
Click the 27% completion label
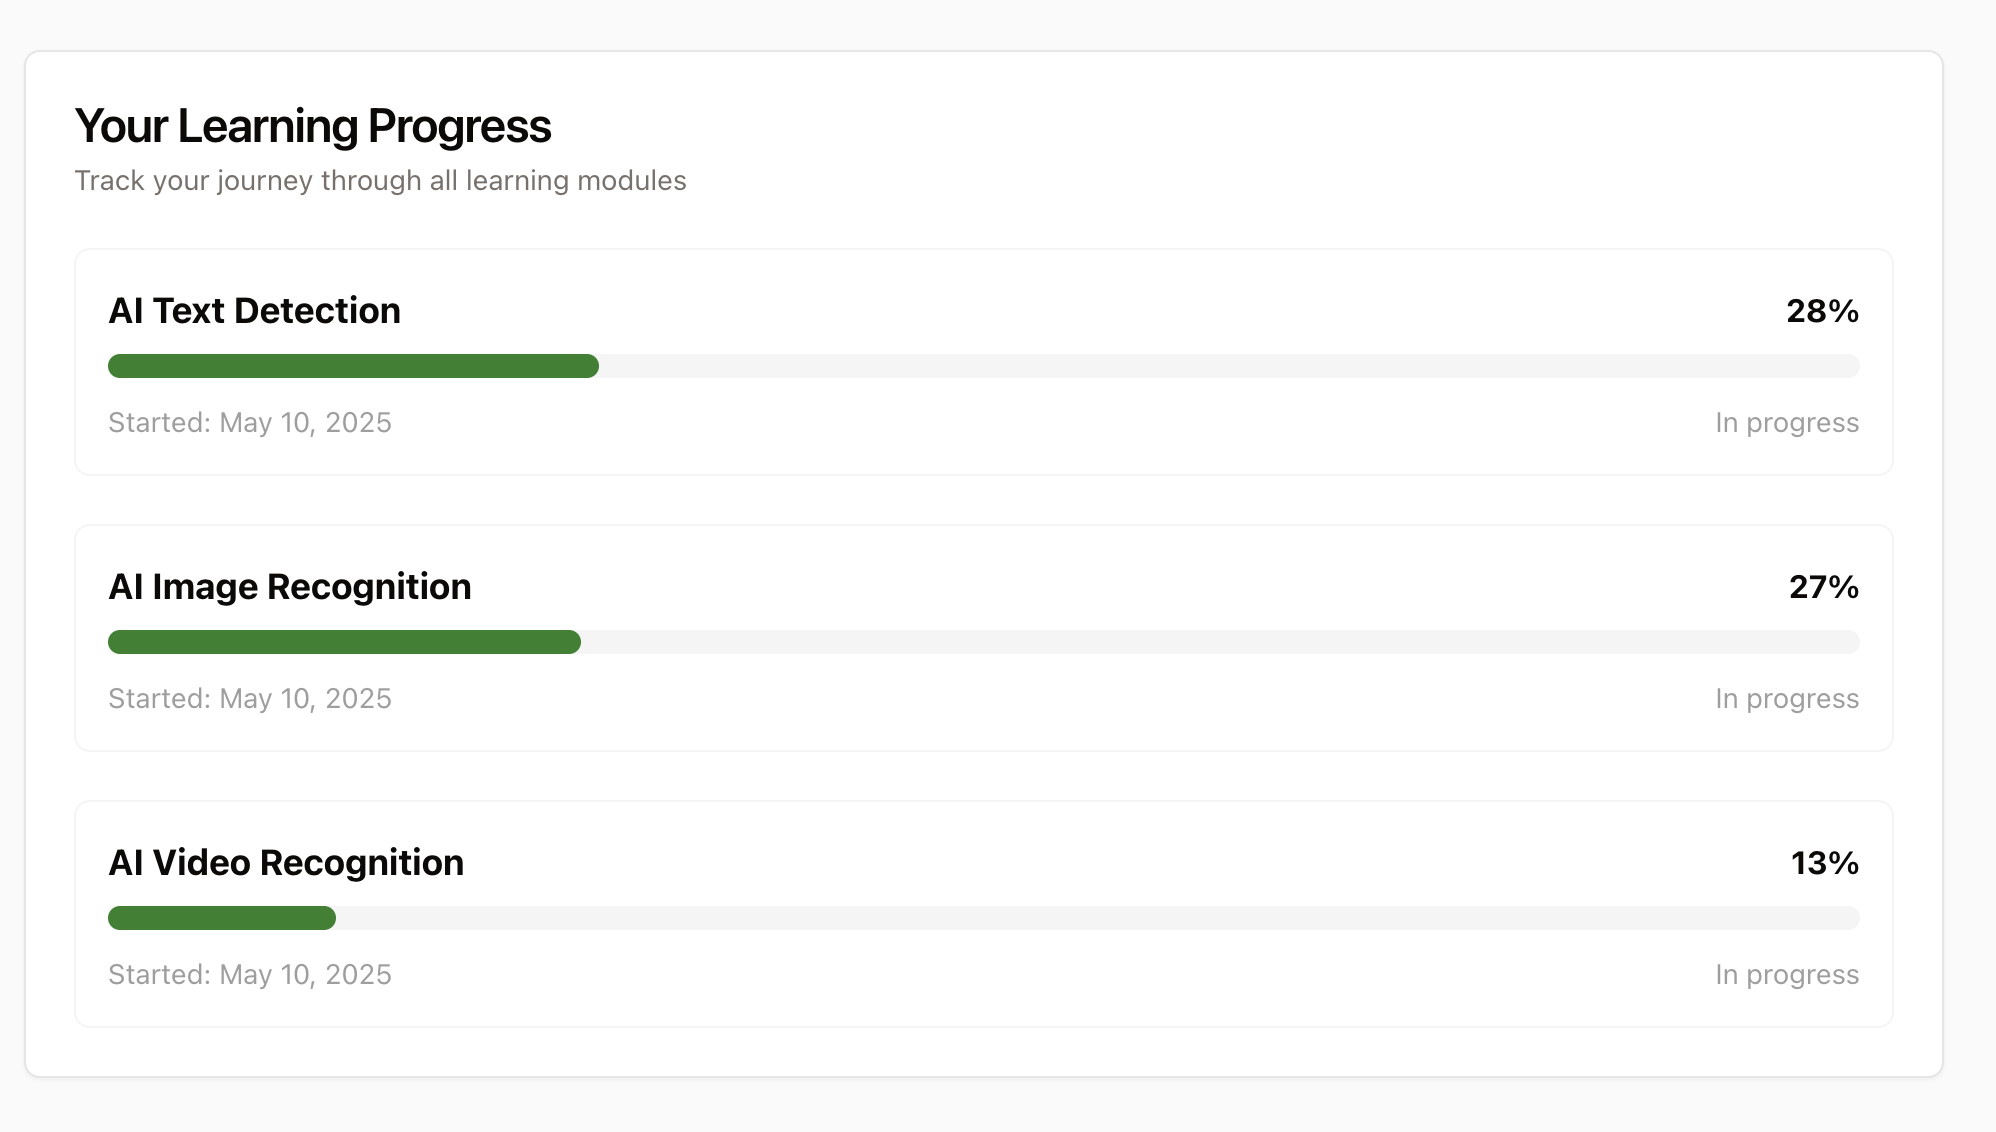(x=1823, y=587)
